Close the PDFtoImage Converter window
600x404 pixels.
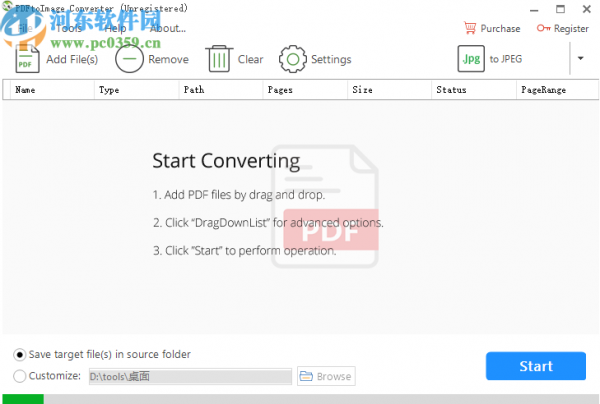click(587, 9)
